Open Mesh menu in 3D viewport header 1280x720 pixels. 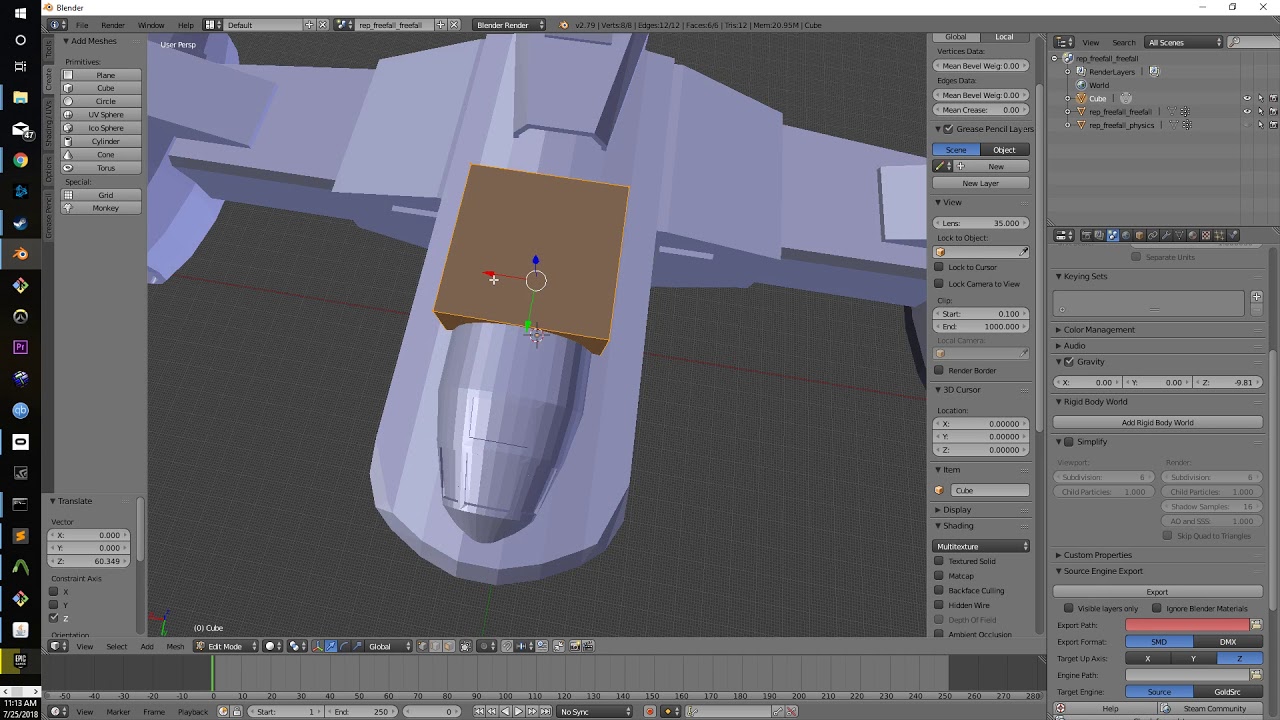point(175,646)
